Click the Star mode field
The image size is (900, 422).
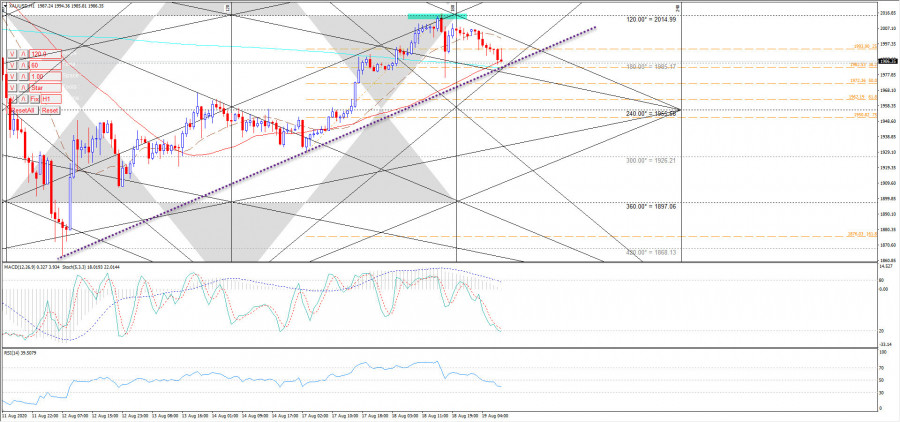click(45, 87)
